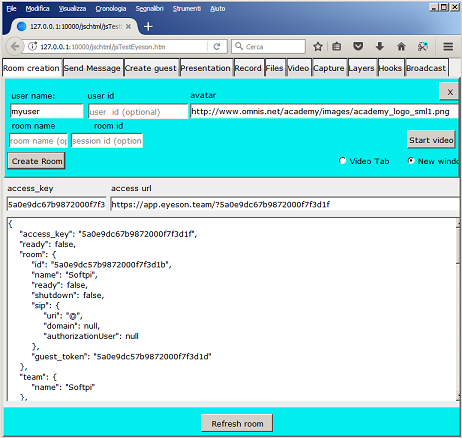
Task: Click the "team": { line
Action: pos(38,377)
